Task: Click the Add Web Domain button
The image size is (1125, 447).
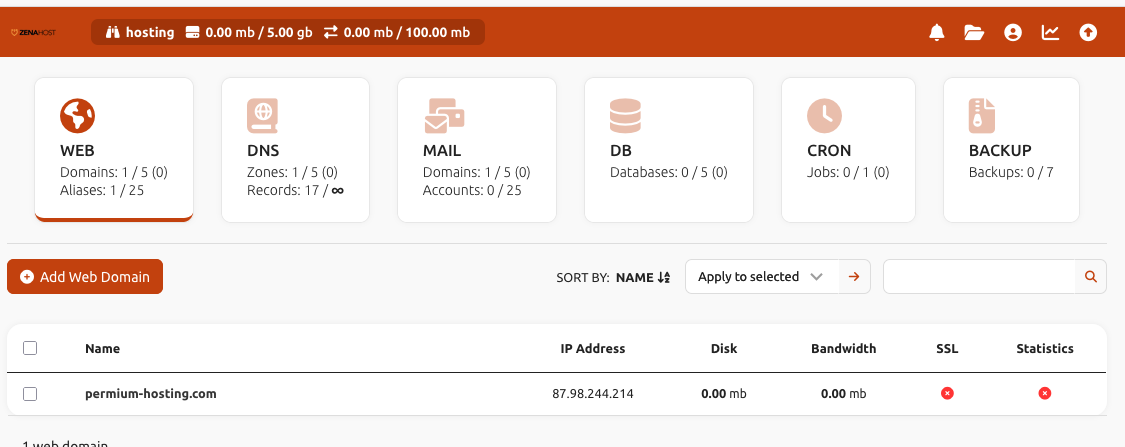Action: pos(85,277)
